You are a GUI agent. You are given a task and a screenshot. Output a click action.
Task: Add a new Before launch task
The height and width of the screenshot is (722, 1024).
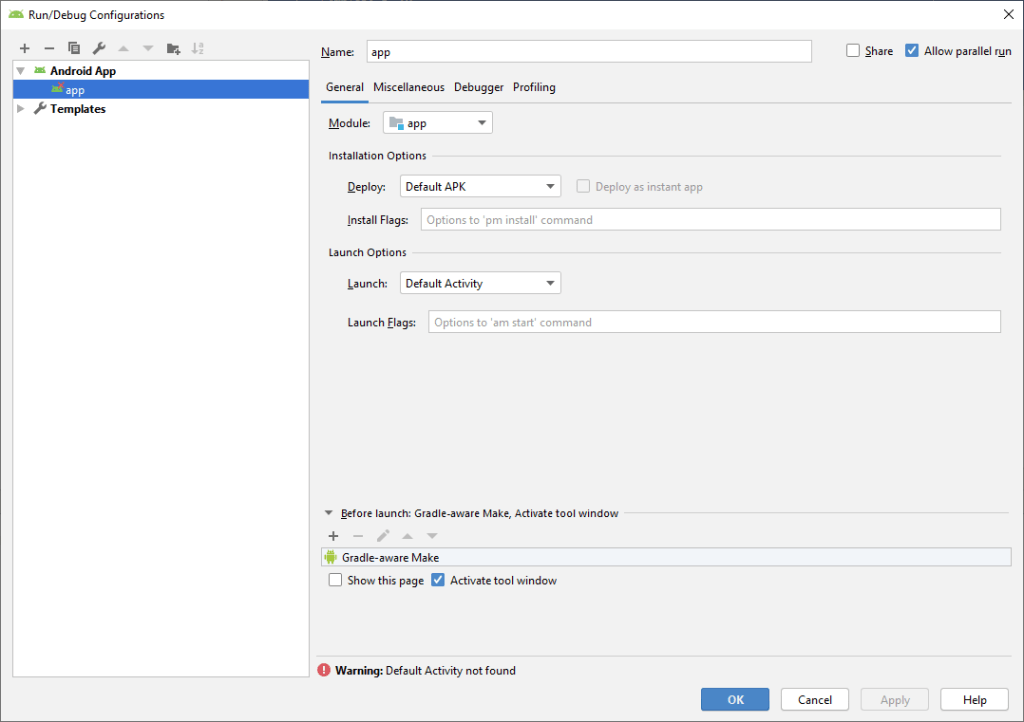(333, 536)
